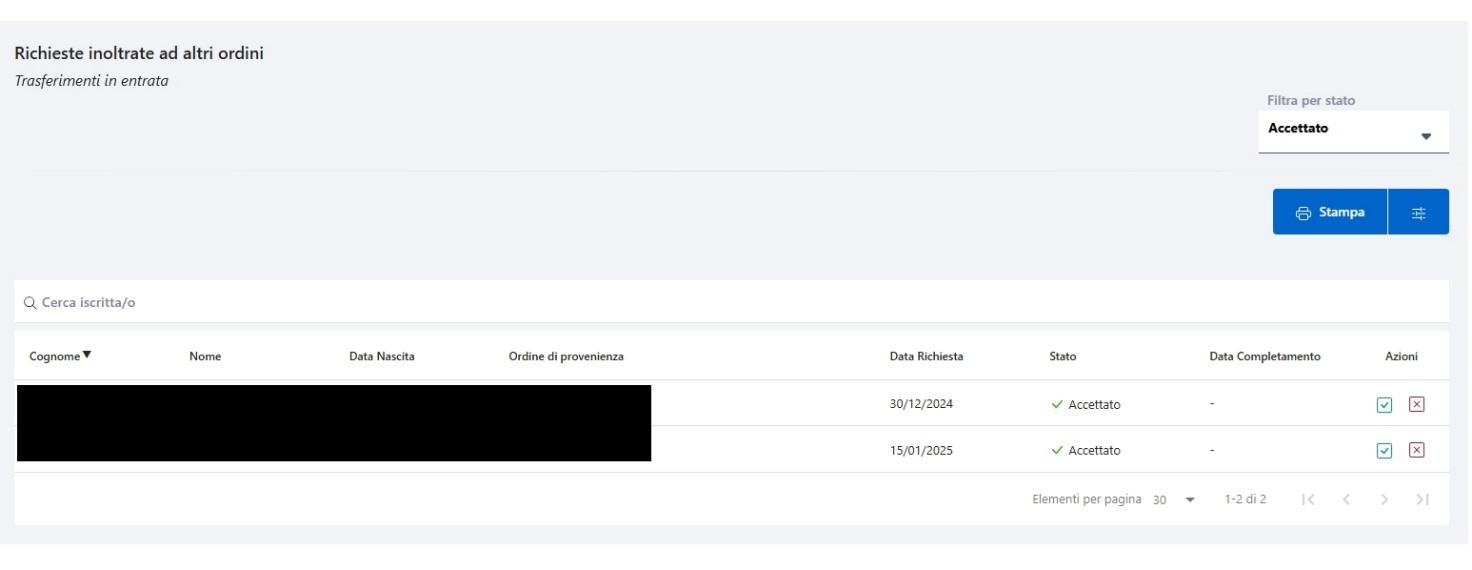Go to the previous page arrow
The image size is (1472, 570).
point(1347,499)
